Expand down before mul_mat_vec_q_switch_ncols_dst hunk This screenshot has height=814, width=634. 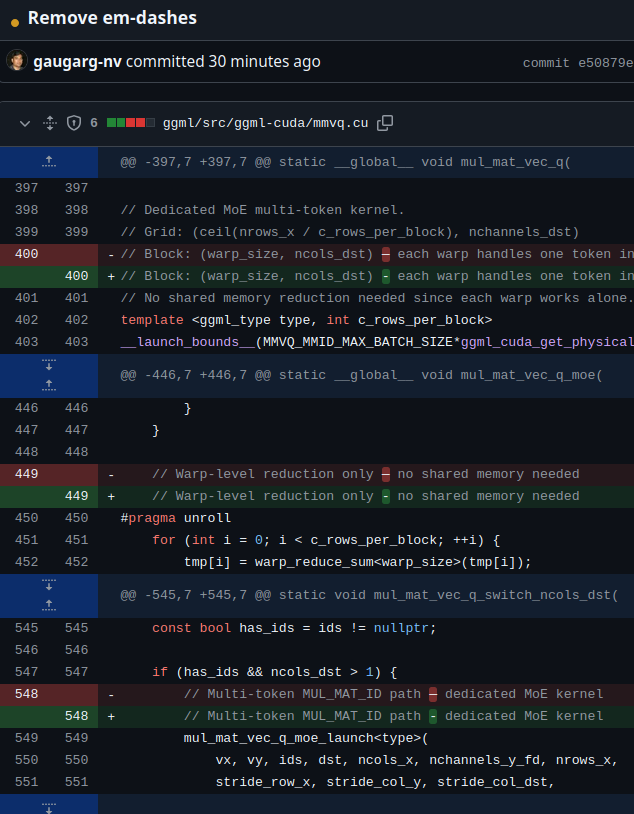click(49, 585)
